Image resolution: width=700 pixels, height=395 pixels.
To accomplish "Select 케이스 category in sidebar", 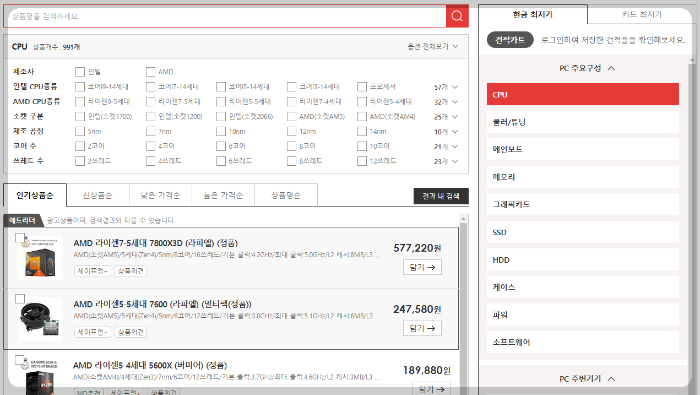I will point(583,287).
